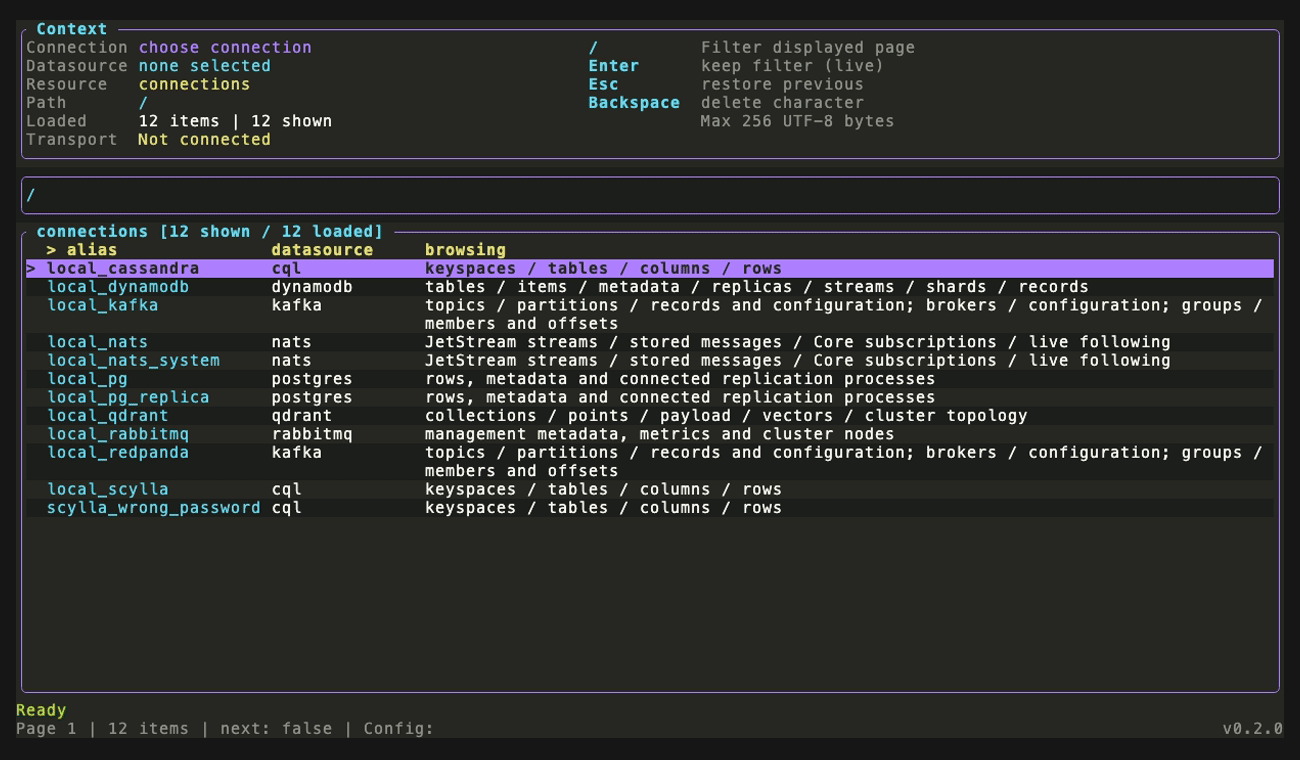Image resolution: width=1300 pixels, height=760 pixels.
Task: Click the kafka cell of local_redpanda
Action: point(296,452)
